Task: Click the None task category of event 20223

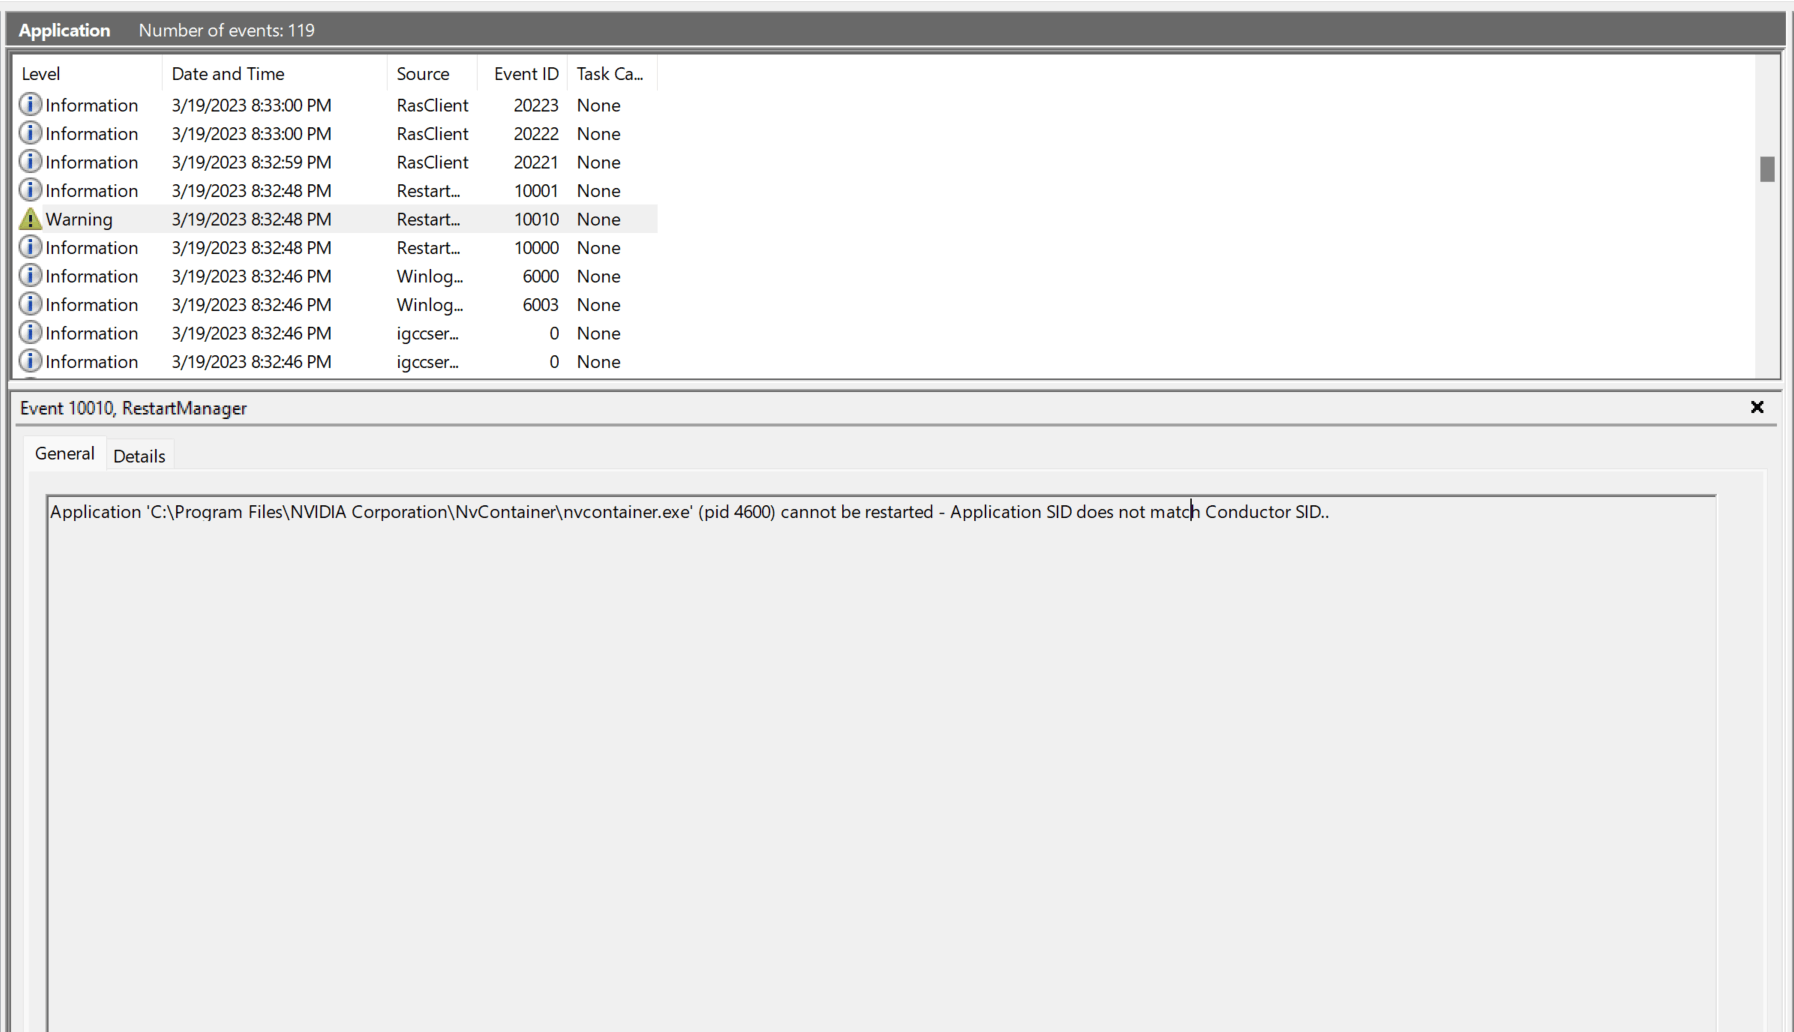Action: coord(598,105)
